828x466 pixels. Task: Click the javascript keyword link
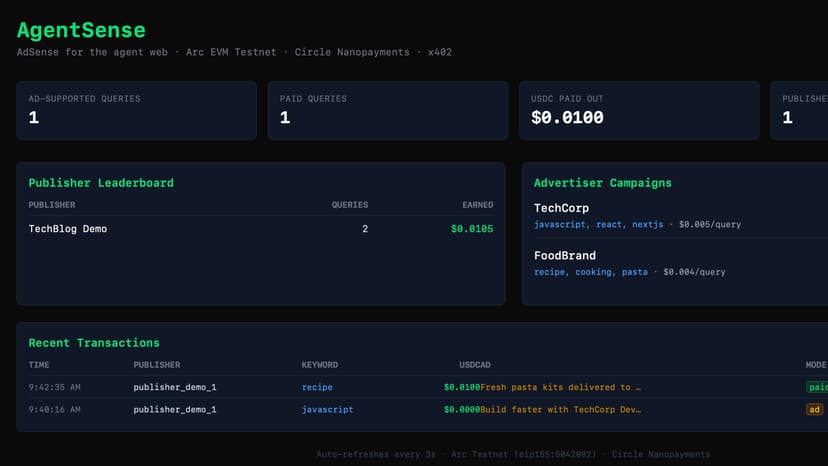327,409
